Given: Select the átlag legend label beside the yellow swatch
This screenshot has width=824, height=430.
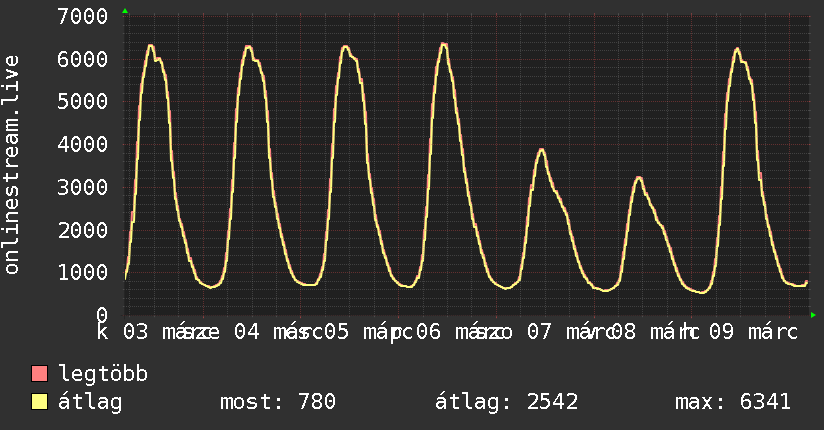Looking at the screenshot, I should point(90,402).
